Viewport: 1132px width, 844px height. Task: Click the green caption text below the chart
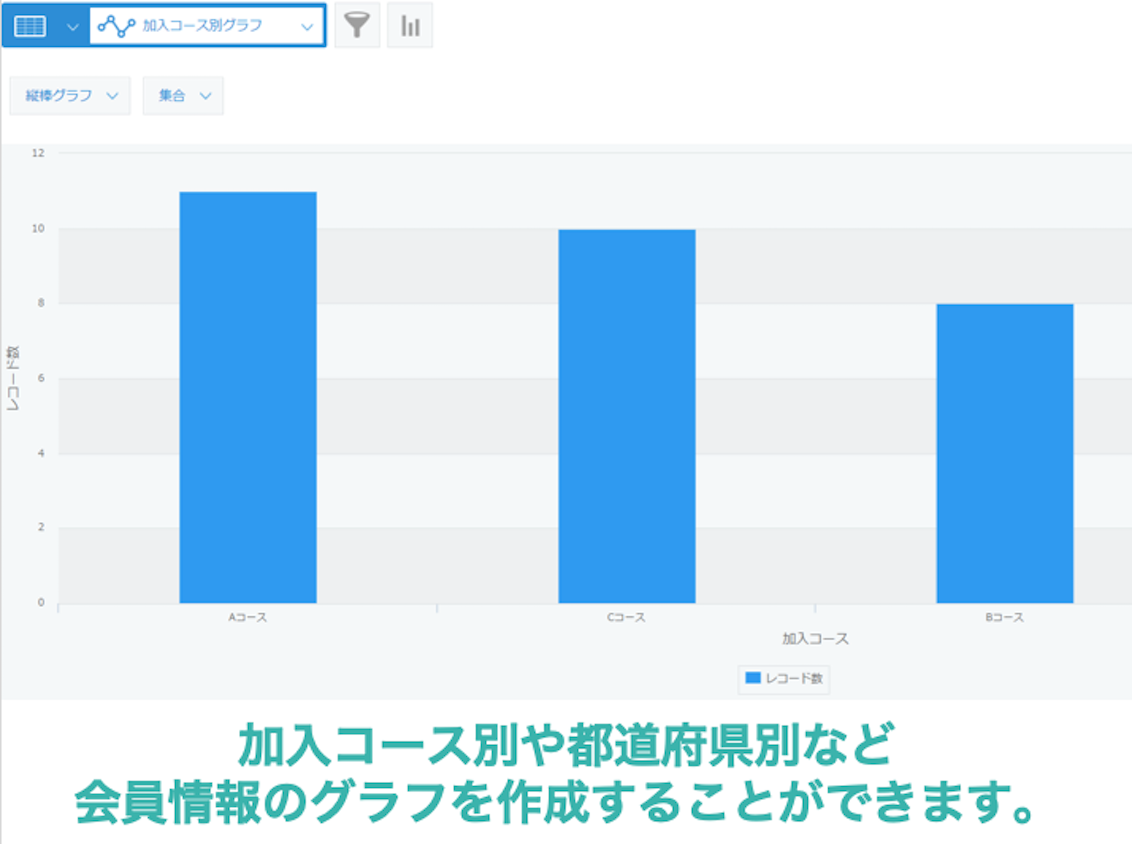555,776
